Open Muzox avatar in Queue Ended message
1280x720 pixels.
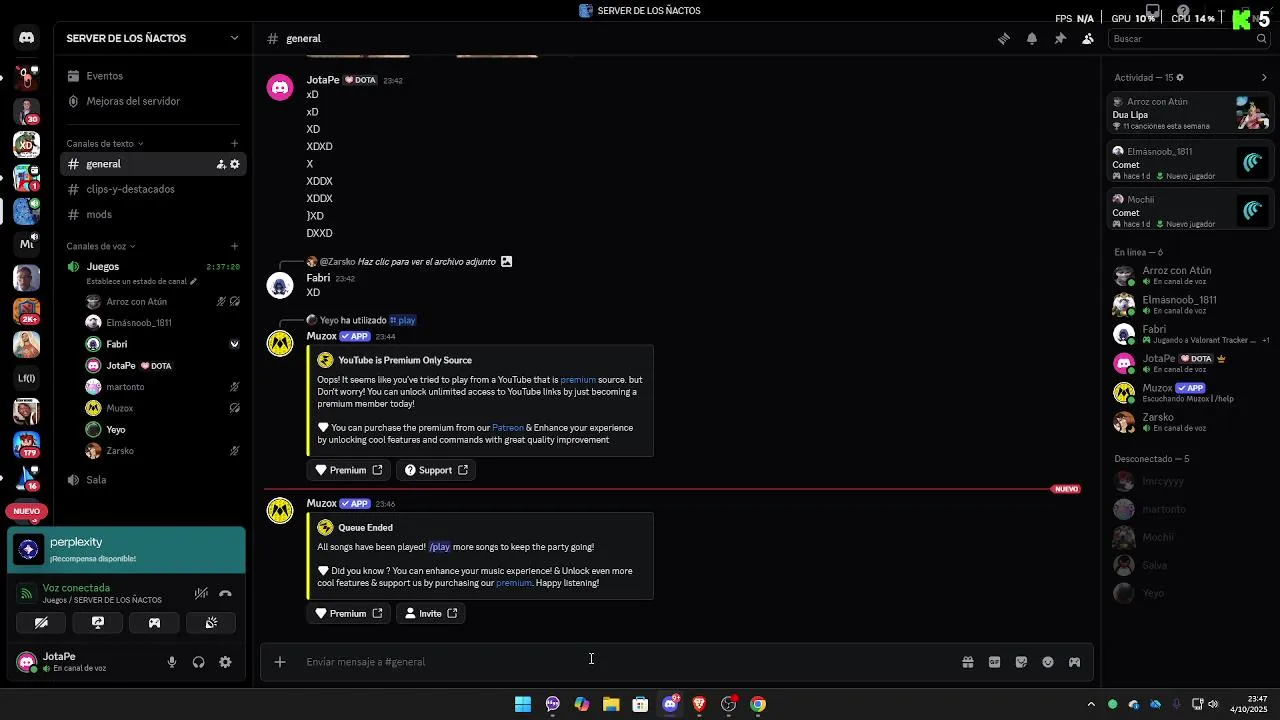click(280, 511)
